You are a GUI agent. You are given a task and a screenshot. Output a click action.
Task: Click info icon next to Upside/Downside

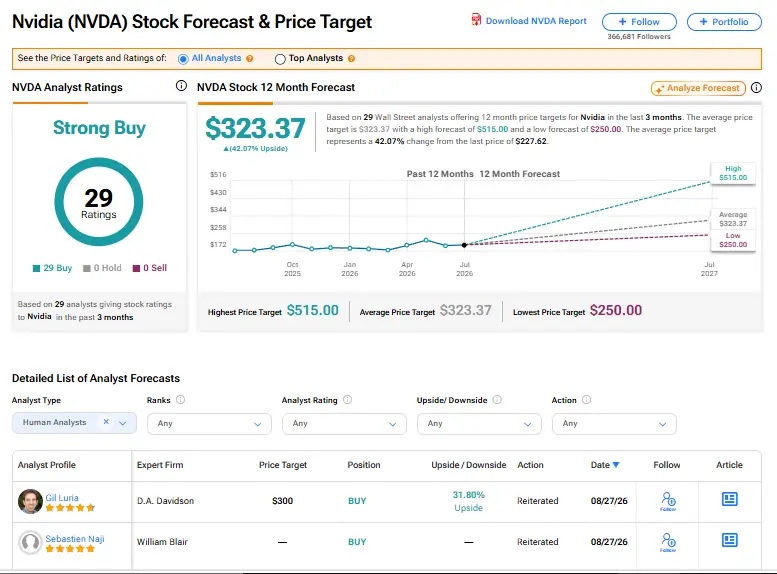(497, 400)
